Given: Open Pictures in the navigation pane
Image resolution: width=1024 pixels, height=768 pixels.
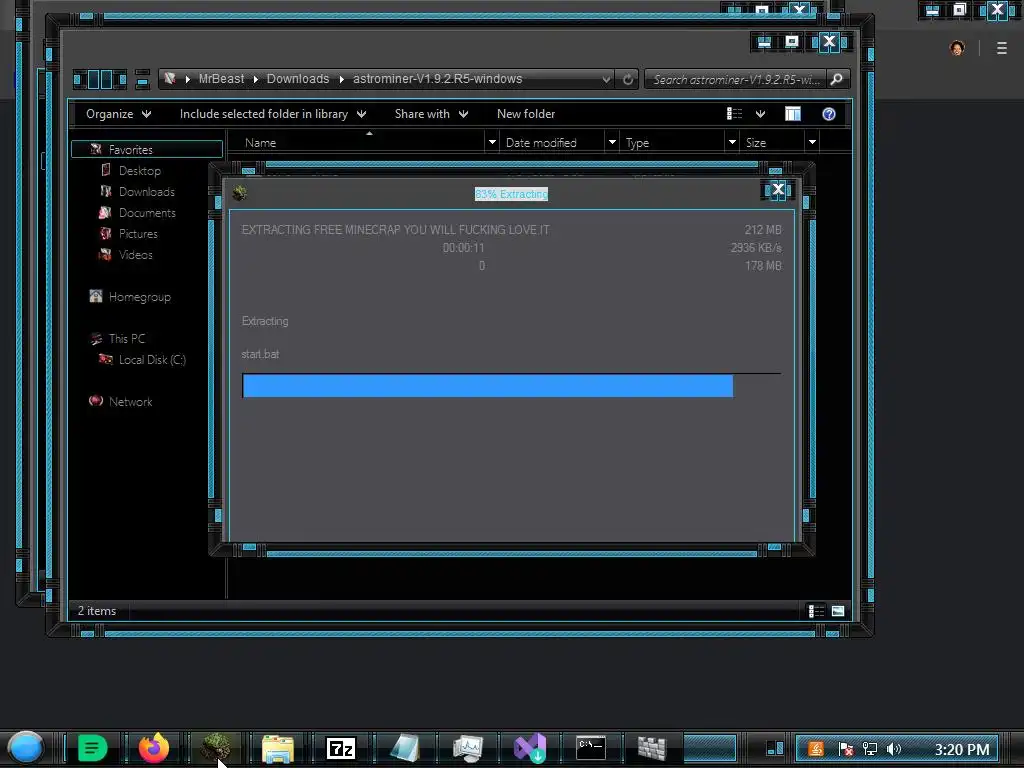Looking at the screenshot, I should [138, 234].
